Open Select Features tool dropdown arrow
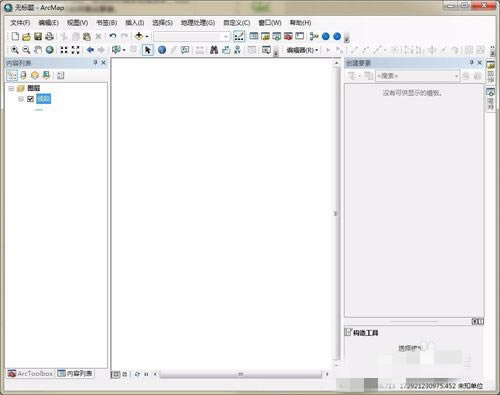 (124, 50)
